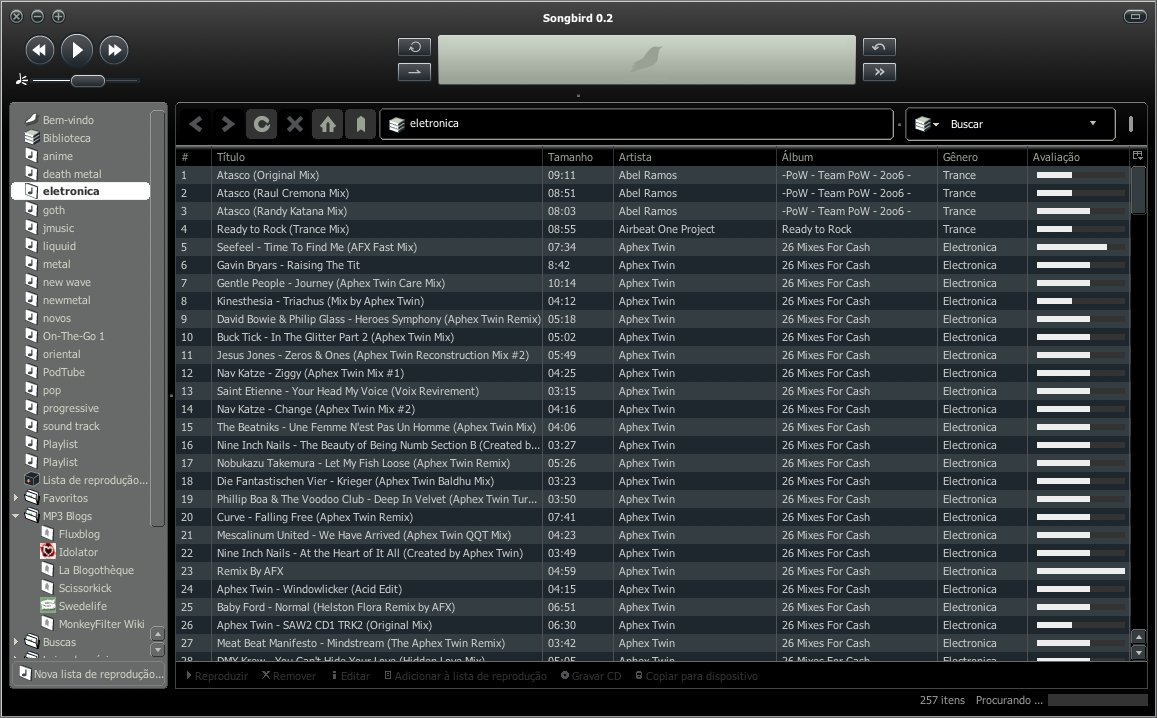Click Adicionar à lista de reprodução
Viewport: 1157px width, 718px height.
tap(466, 676)
